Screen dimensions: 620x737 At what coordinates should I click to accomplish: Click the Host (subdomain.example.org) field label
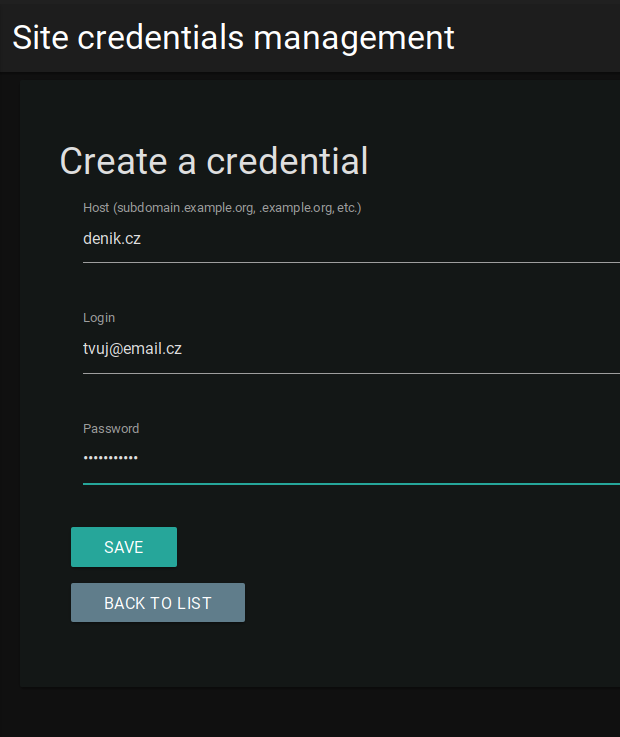tap(222, 208)
